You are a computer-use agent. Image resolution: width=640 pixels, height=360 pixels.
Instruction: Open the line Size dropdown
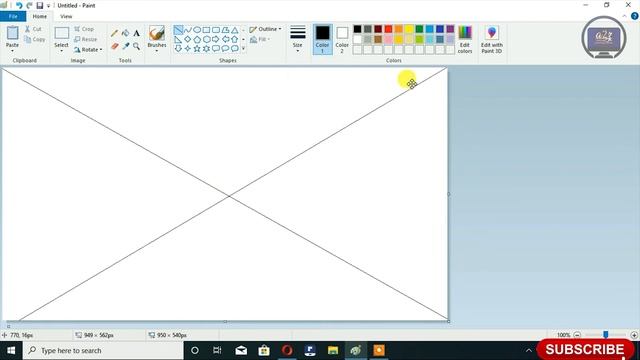point(298,39)
